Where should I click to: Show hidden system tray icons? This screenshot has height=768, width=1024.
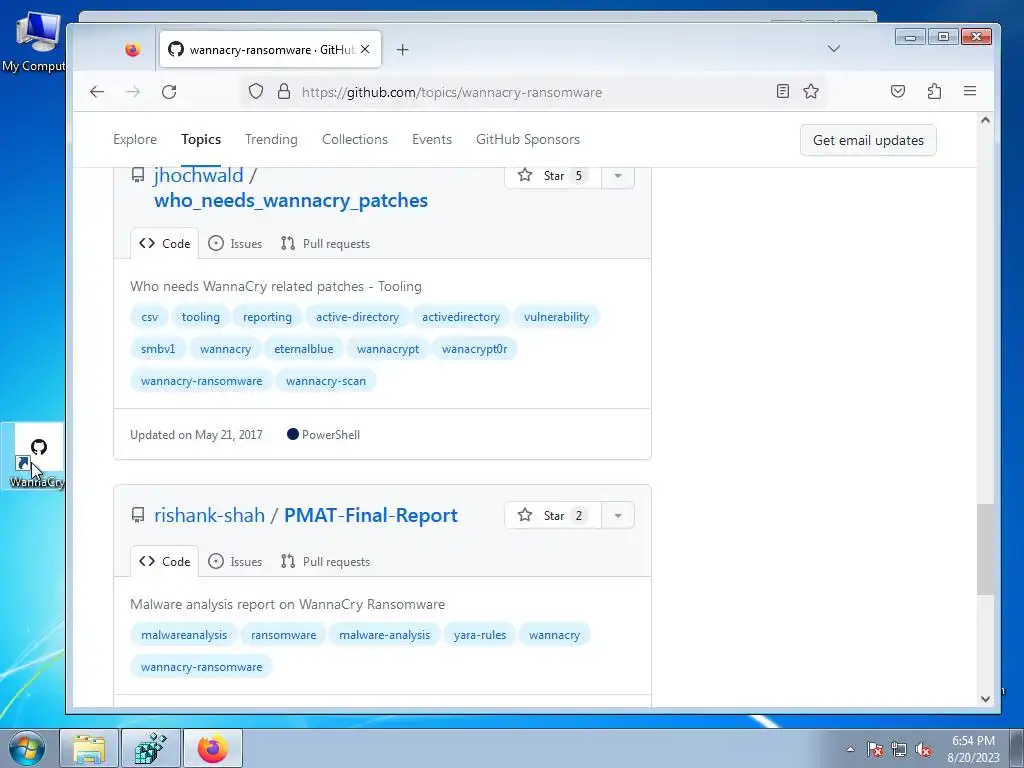click(x=850, y=749)
